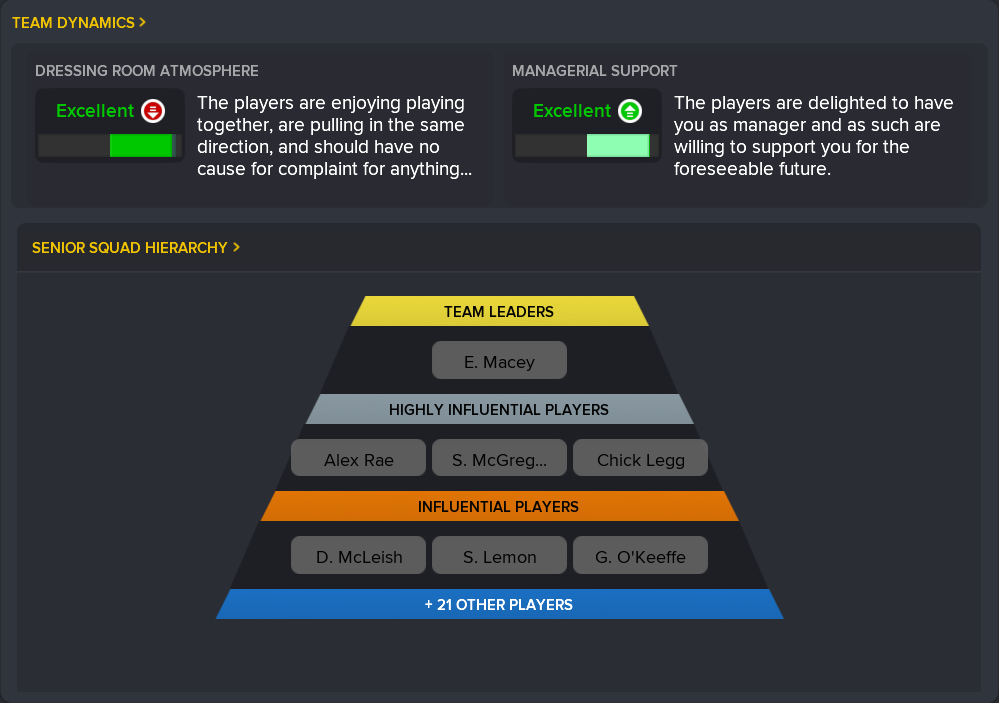Screen dimensions: 999x703
Task: Select player S. Lemon
Action: pyautogui.click(x=499, y=556)
